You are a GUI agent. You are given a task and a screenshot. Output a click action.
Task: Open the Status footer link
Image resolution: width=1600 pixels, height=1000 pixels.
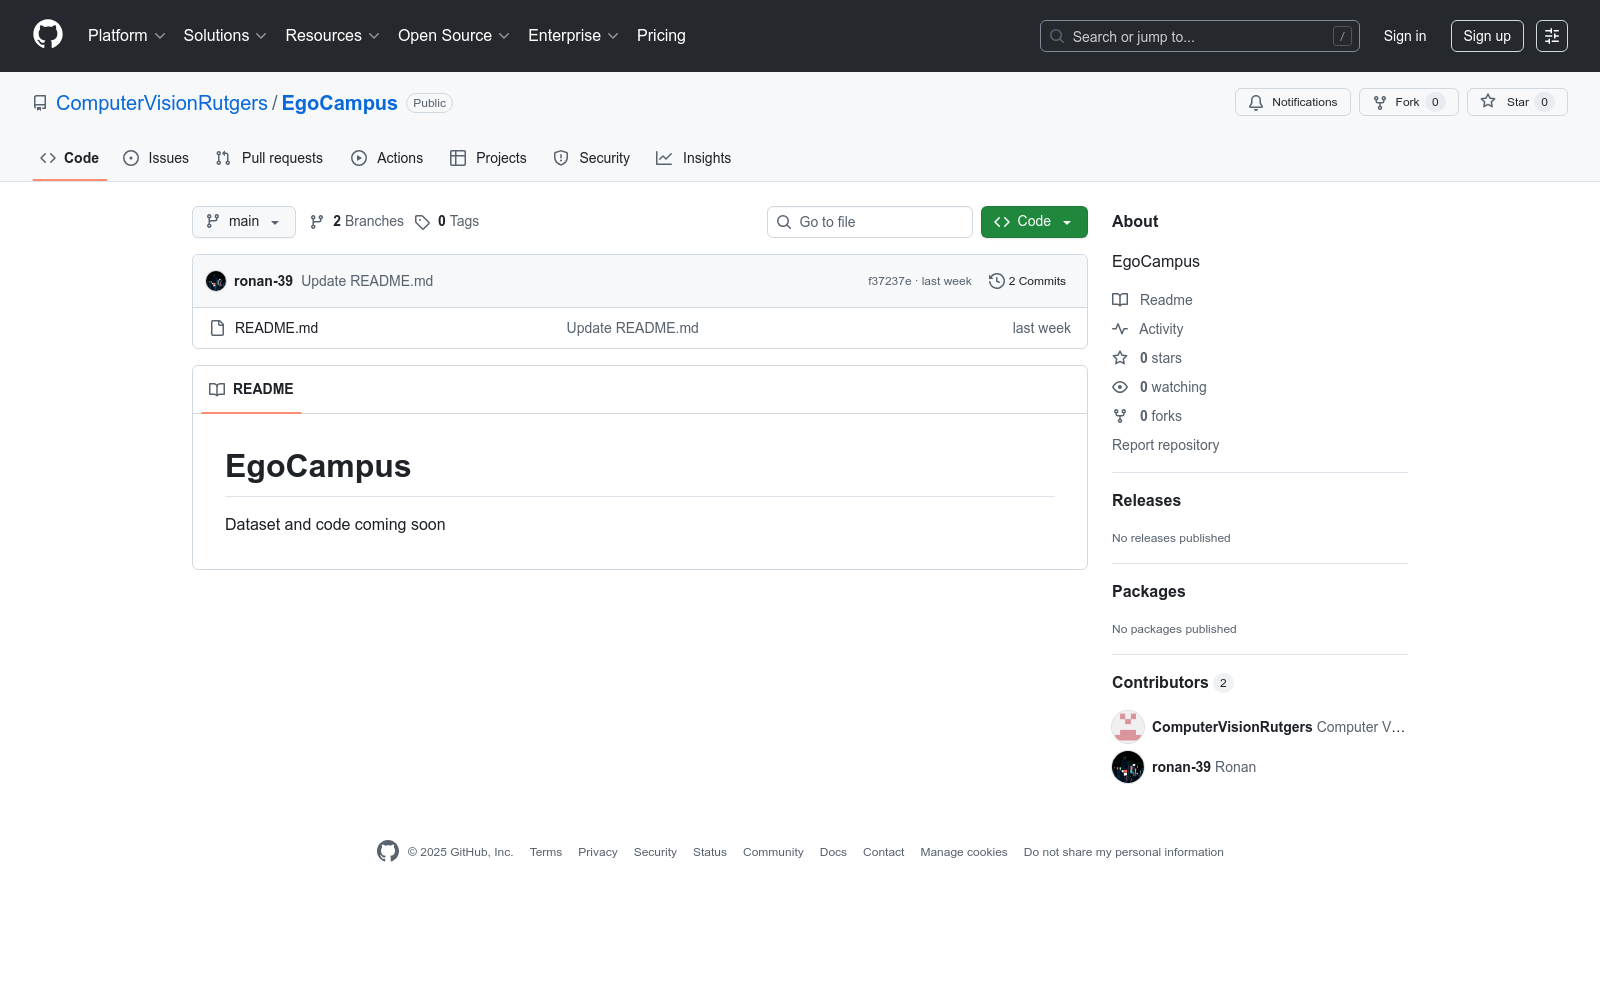pos(710,852)
